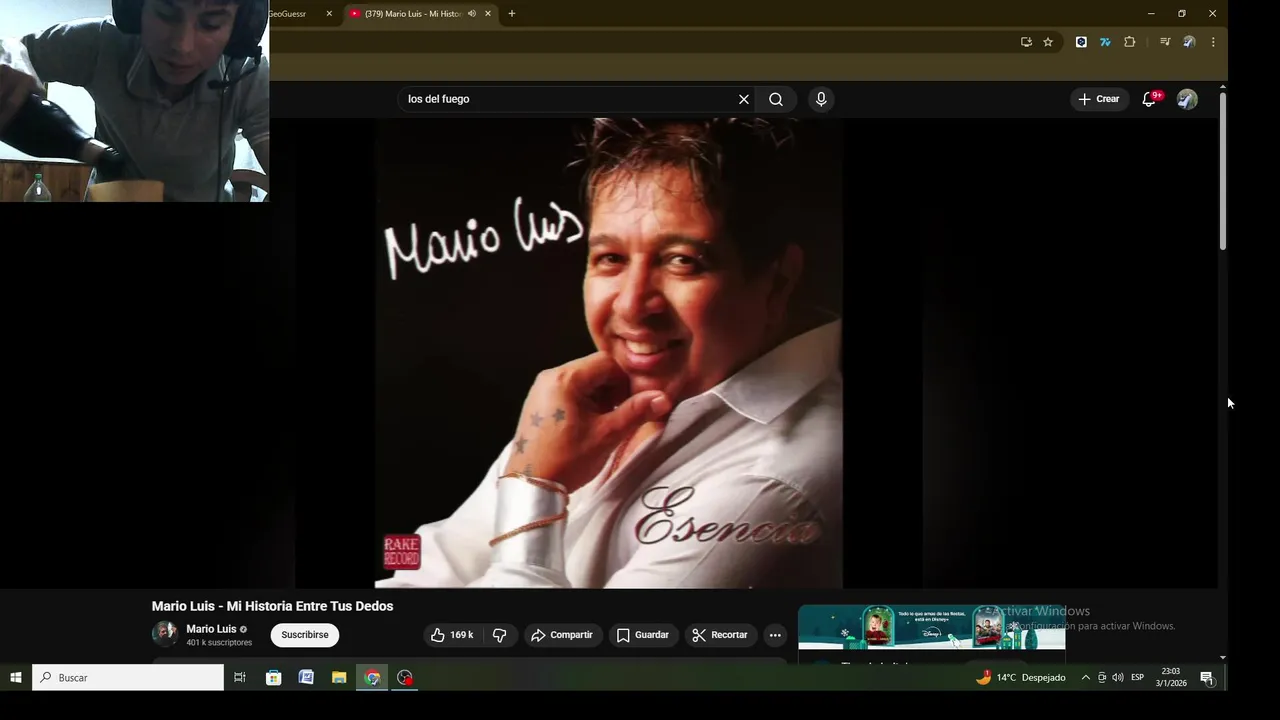Image resolution: width=1280 pixels, height=720 pixels.
Task: Open File Explorer from taskbar
Action: coord(339,677)
